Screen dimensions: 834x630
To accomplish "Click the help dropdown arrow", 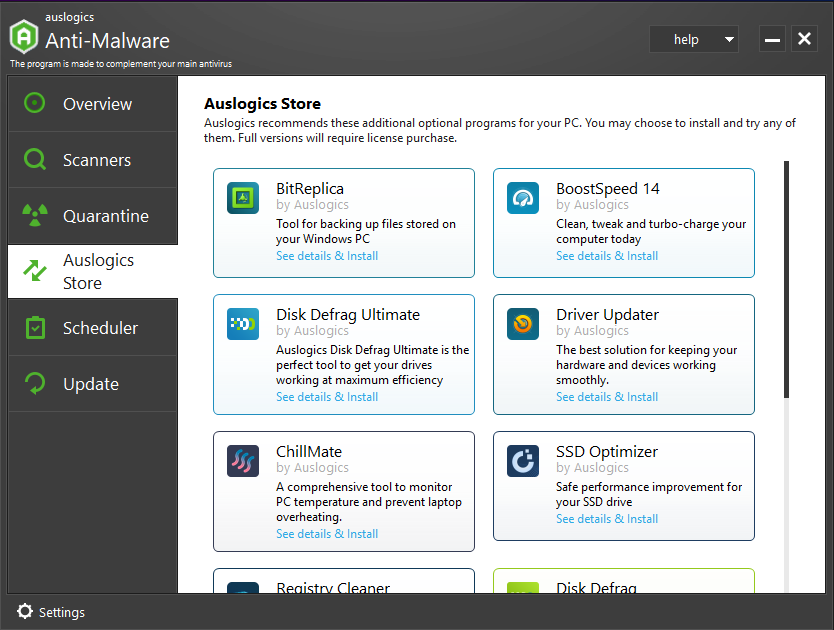I will (x=729, y=39).
